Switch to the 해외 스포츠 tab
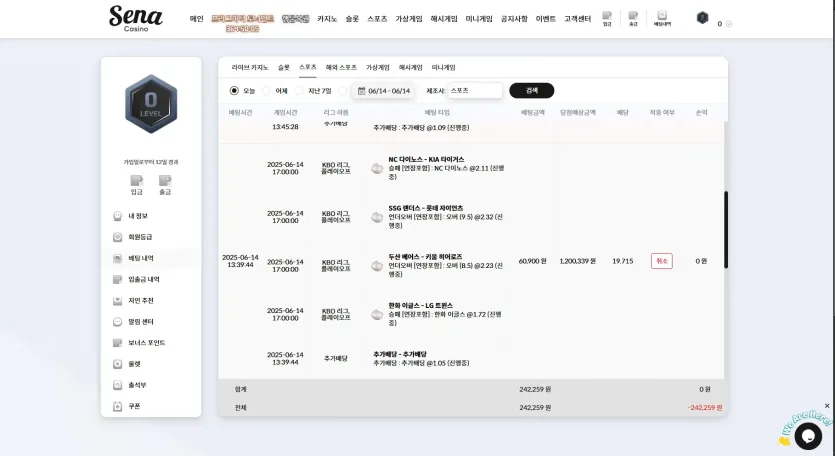Screen dimensions: 835x456 tap(341, 68)
